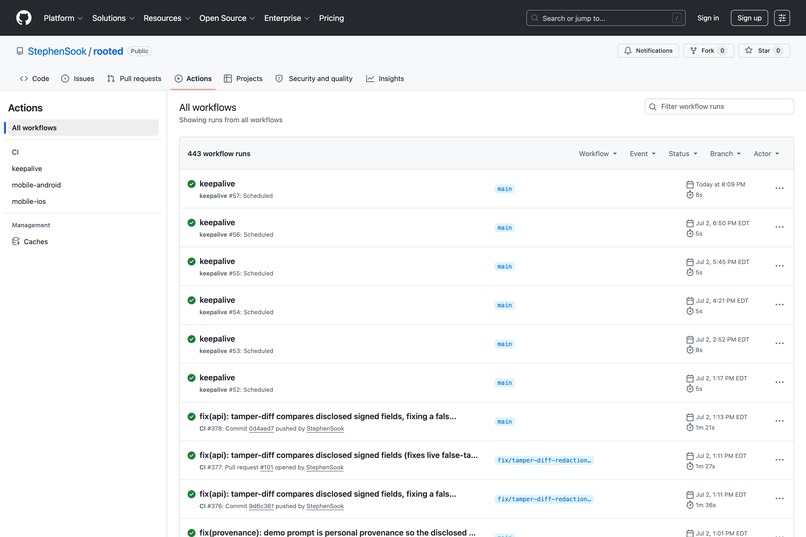Image resolution: width=806 pixels, height=537 pixels.
Task: Expand the Open Source menu
Action: click(227, 18)
